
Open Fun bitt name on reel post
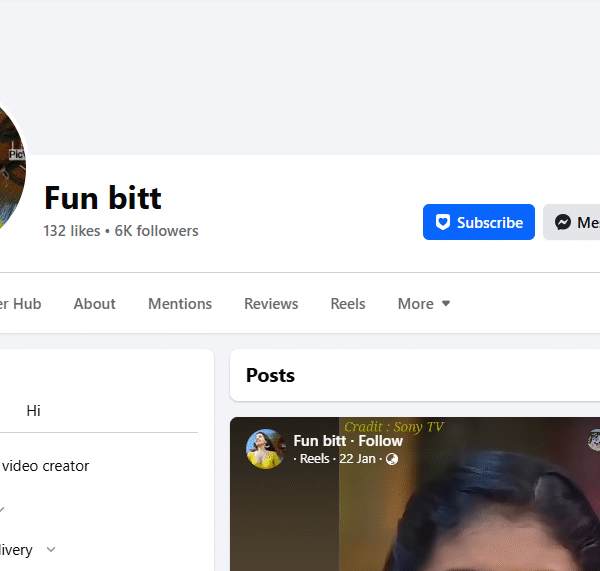pos(320,441)
